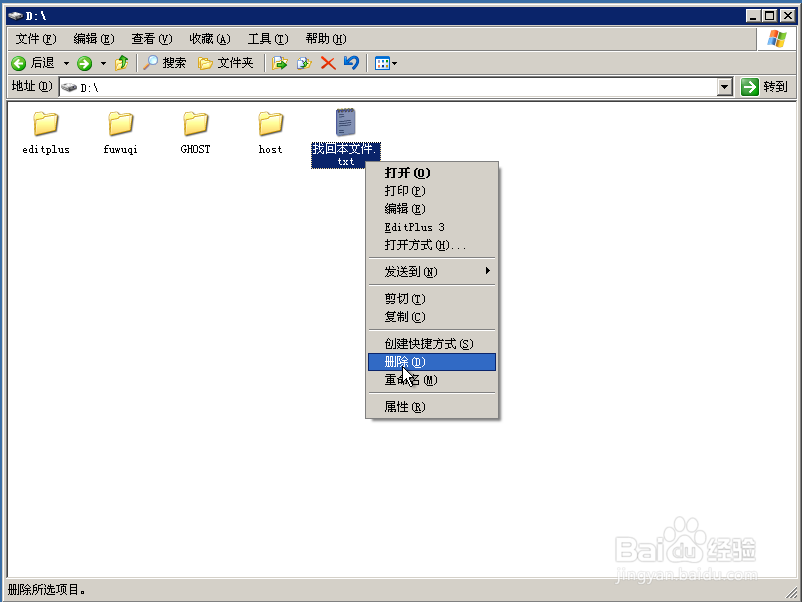This screenshot has width=802, height=602.
Task: Choose 打开(O) in context menu
Action: pyautogui.click(x=432, y=173)
